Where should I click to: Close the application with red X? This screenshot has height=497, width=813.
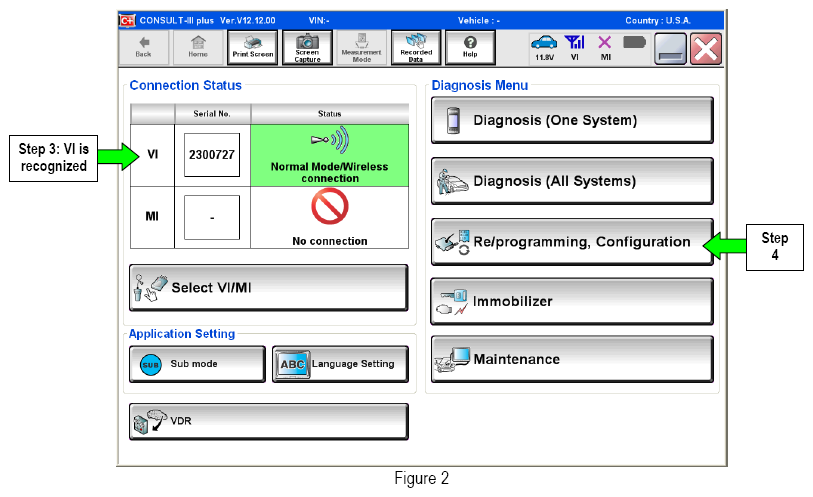coord(706,49)
